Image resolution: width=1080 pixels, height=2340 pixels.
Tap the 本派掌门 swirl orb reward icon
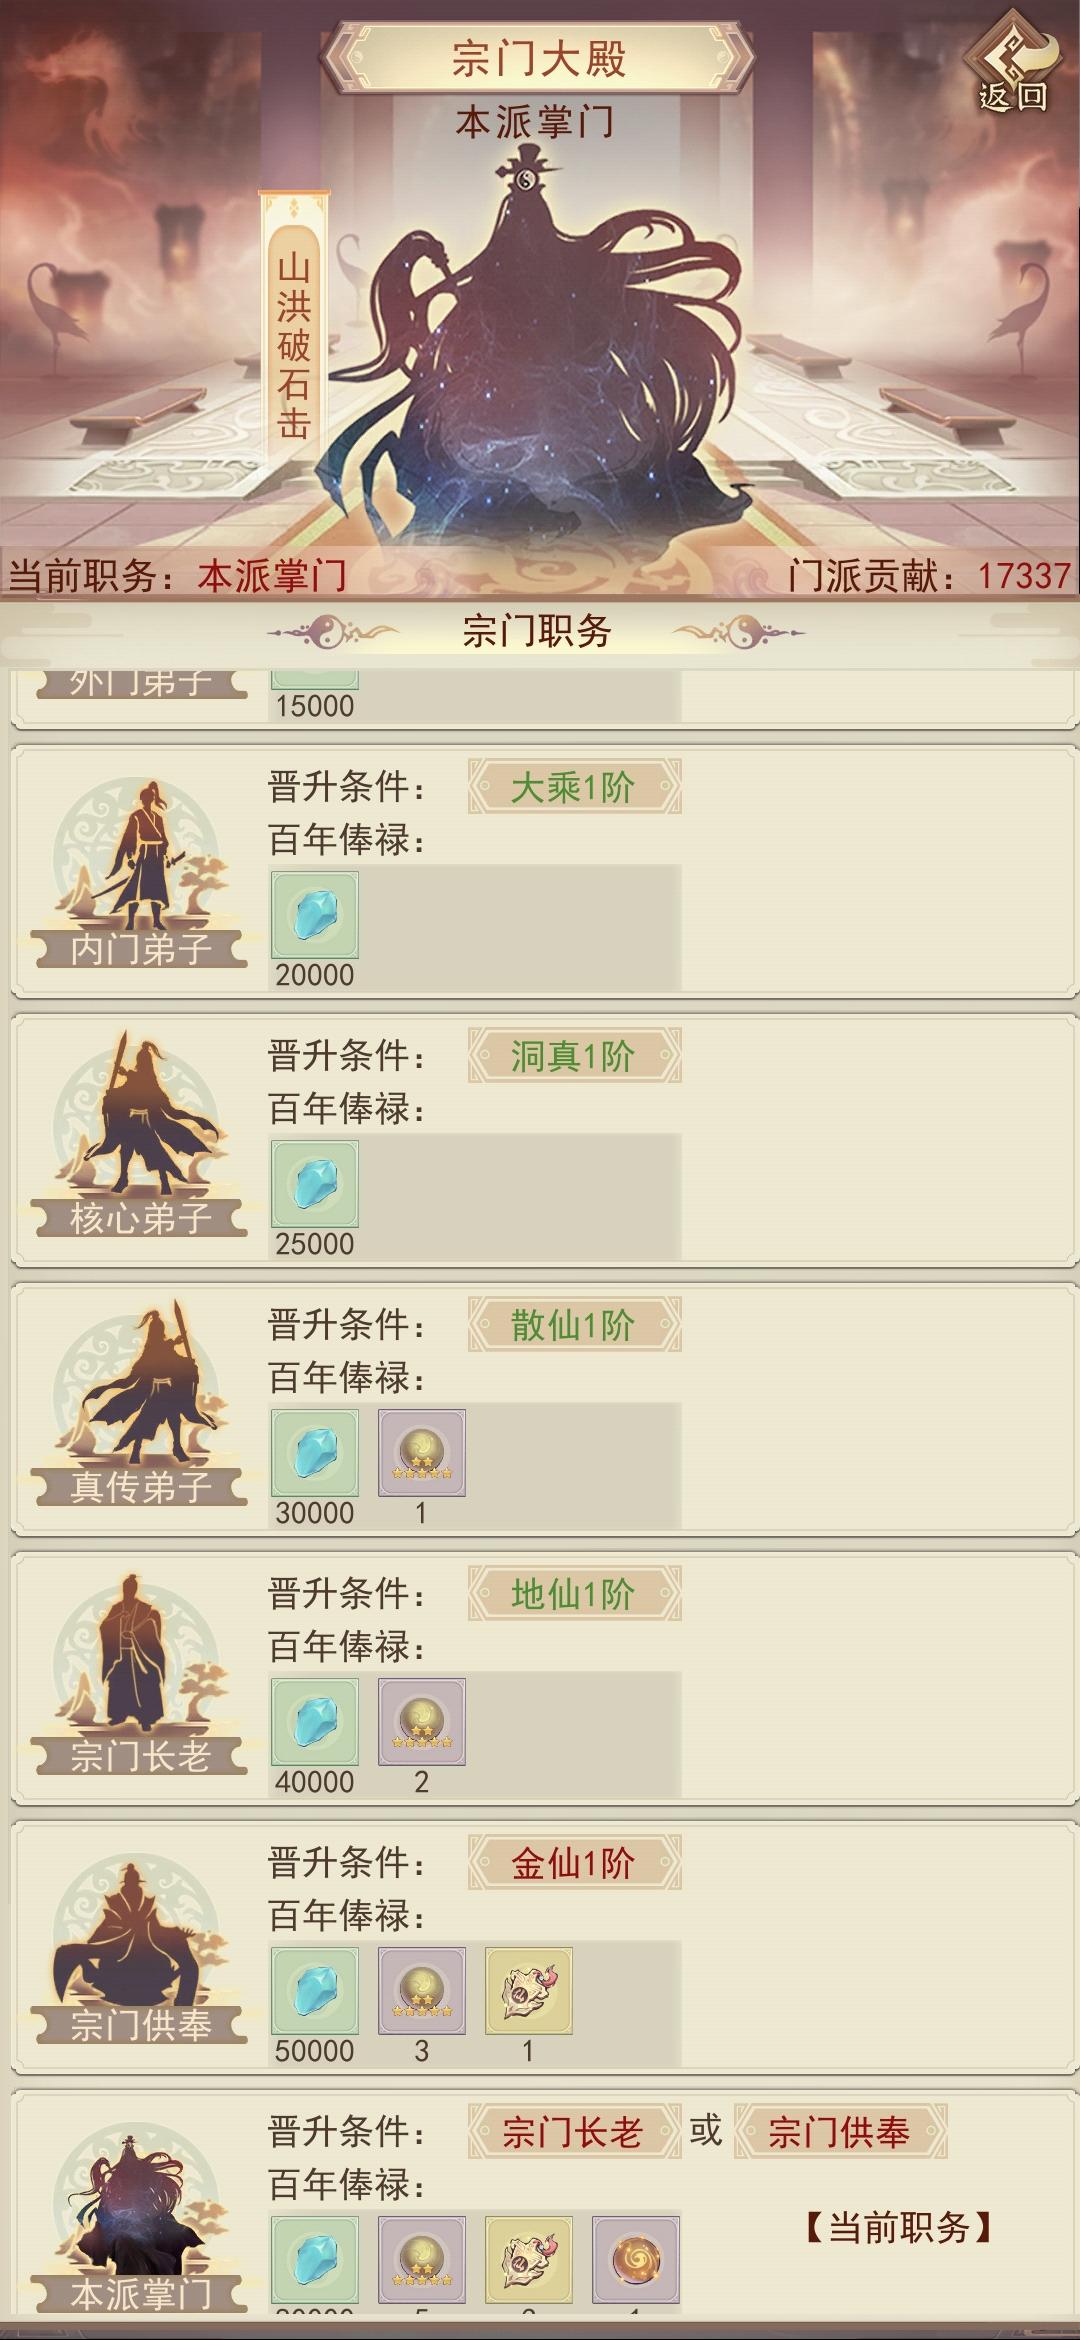coord(636,2260)
